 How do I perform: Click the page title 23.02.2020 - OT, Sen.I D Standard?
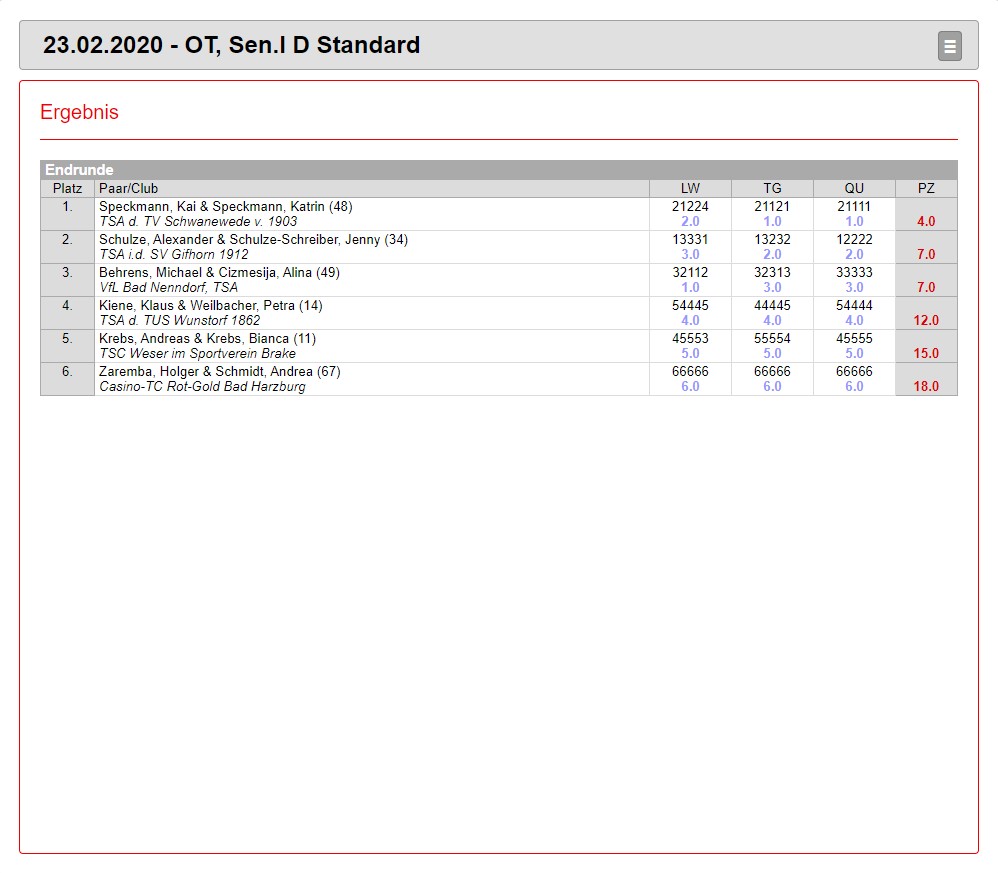coord(231,45)
